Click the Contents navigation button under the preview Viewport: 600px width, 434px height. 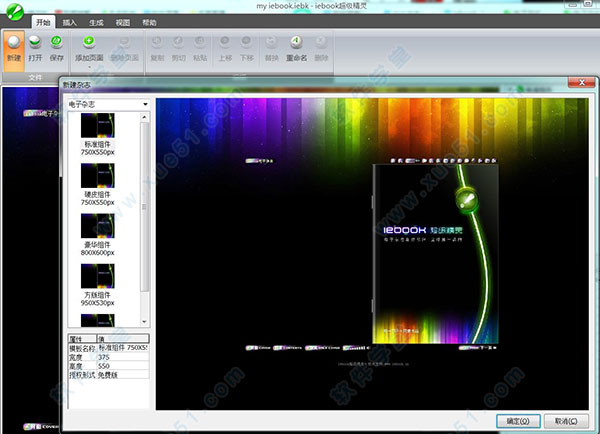[287, 348]
